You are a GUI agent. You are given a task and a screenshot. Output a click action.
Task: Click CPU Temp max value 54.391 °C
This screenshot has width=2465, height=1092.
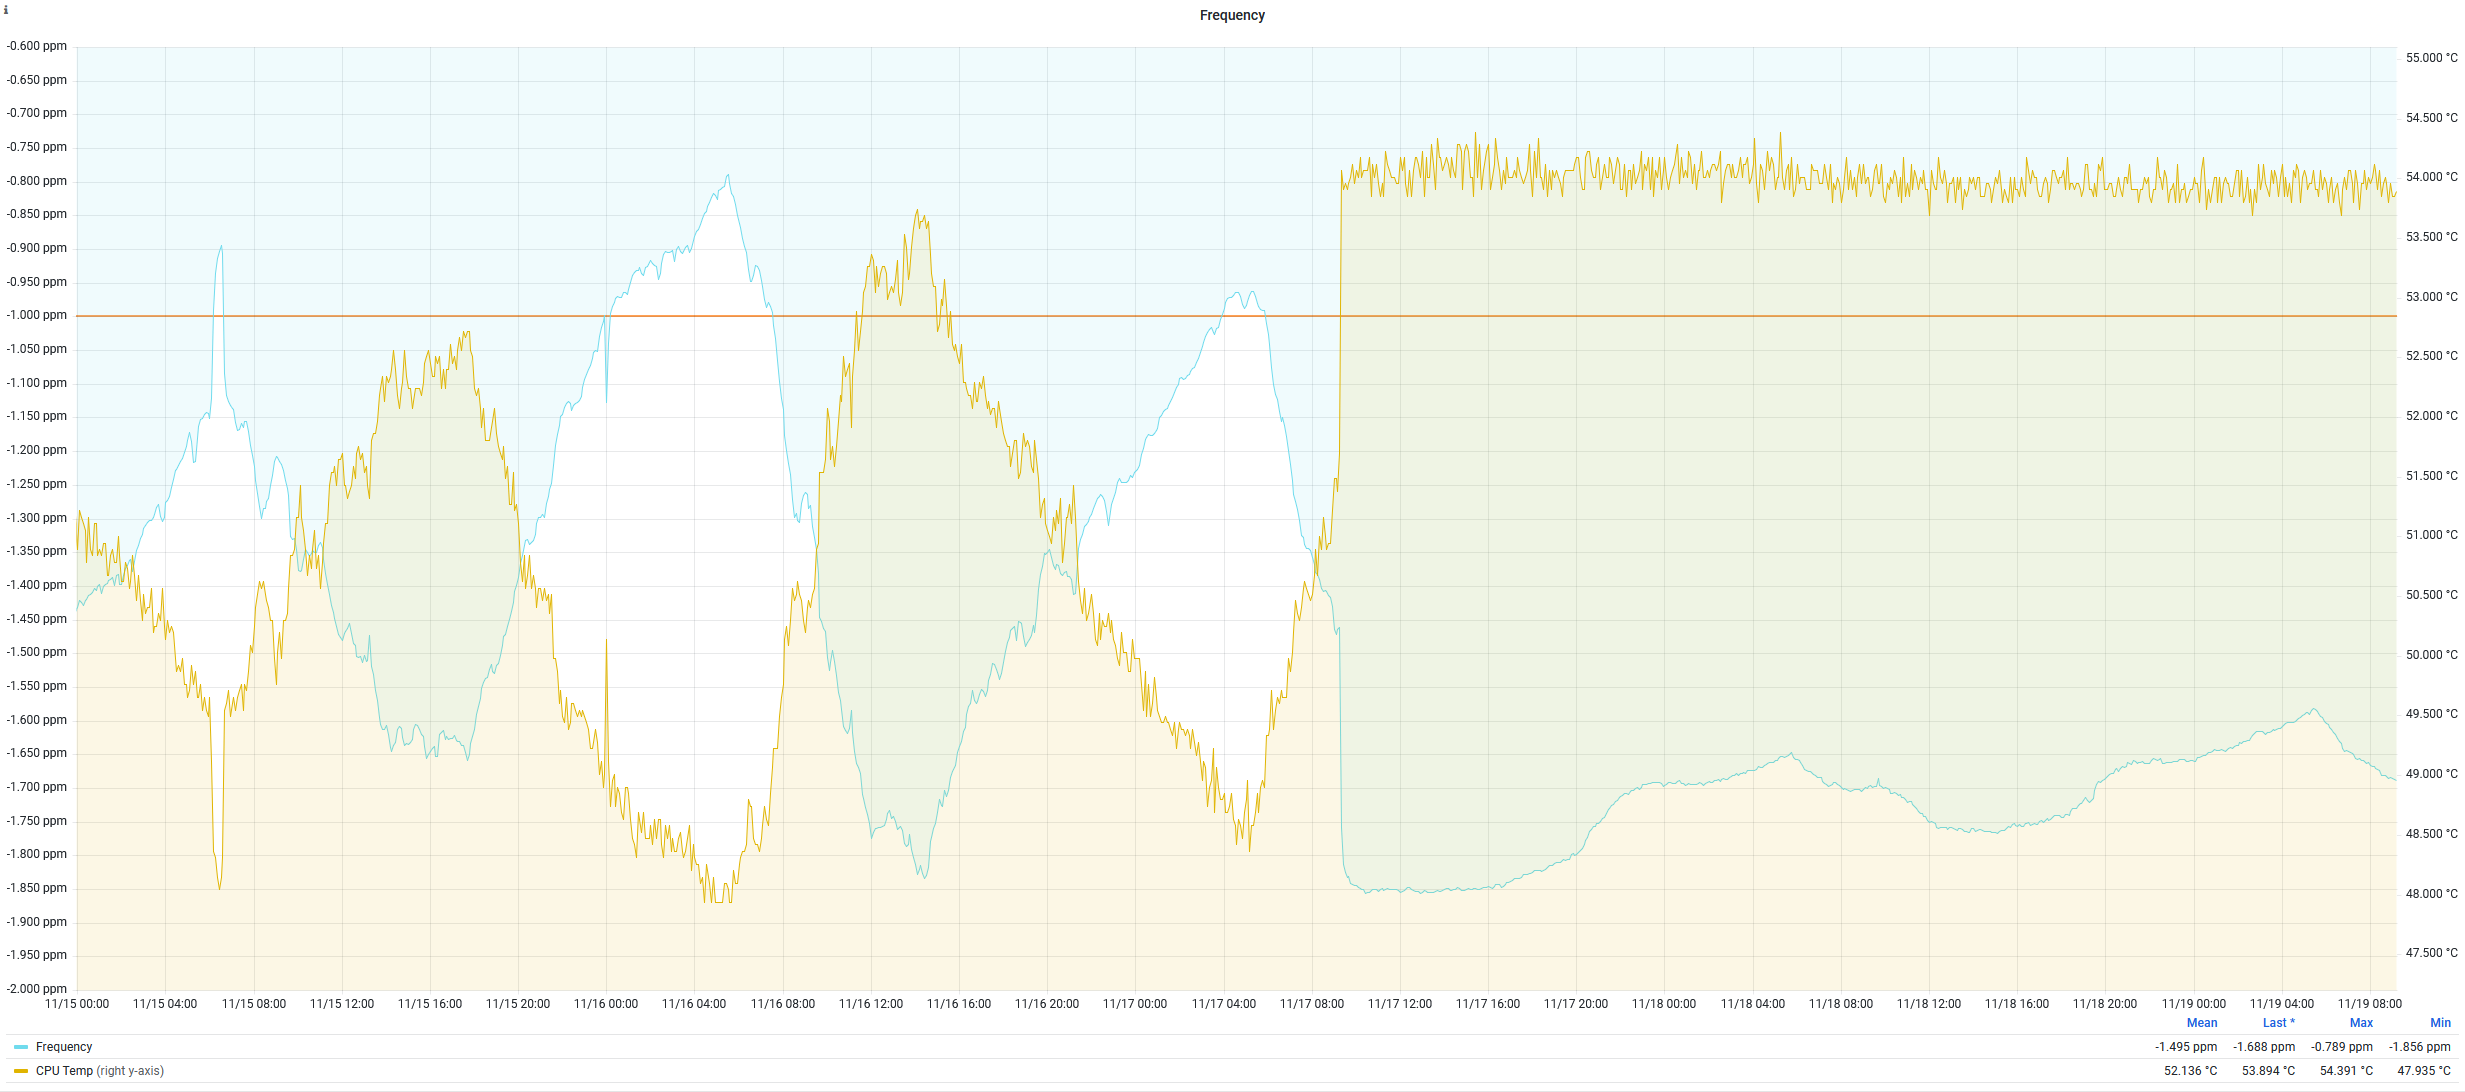(2346, 1071)
